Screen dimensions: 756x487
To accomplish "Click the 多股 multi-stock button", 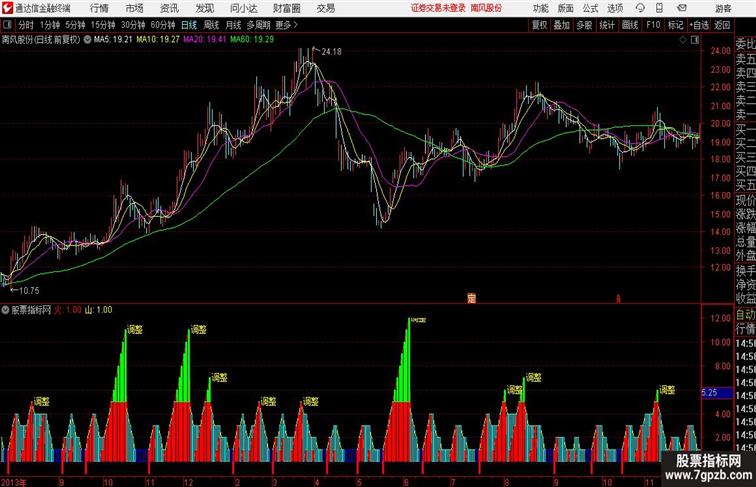I will pos(584,25).
